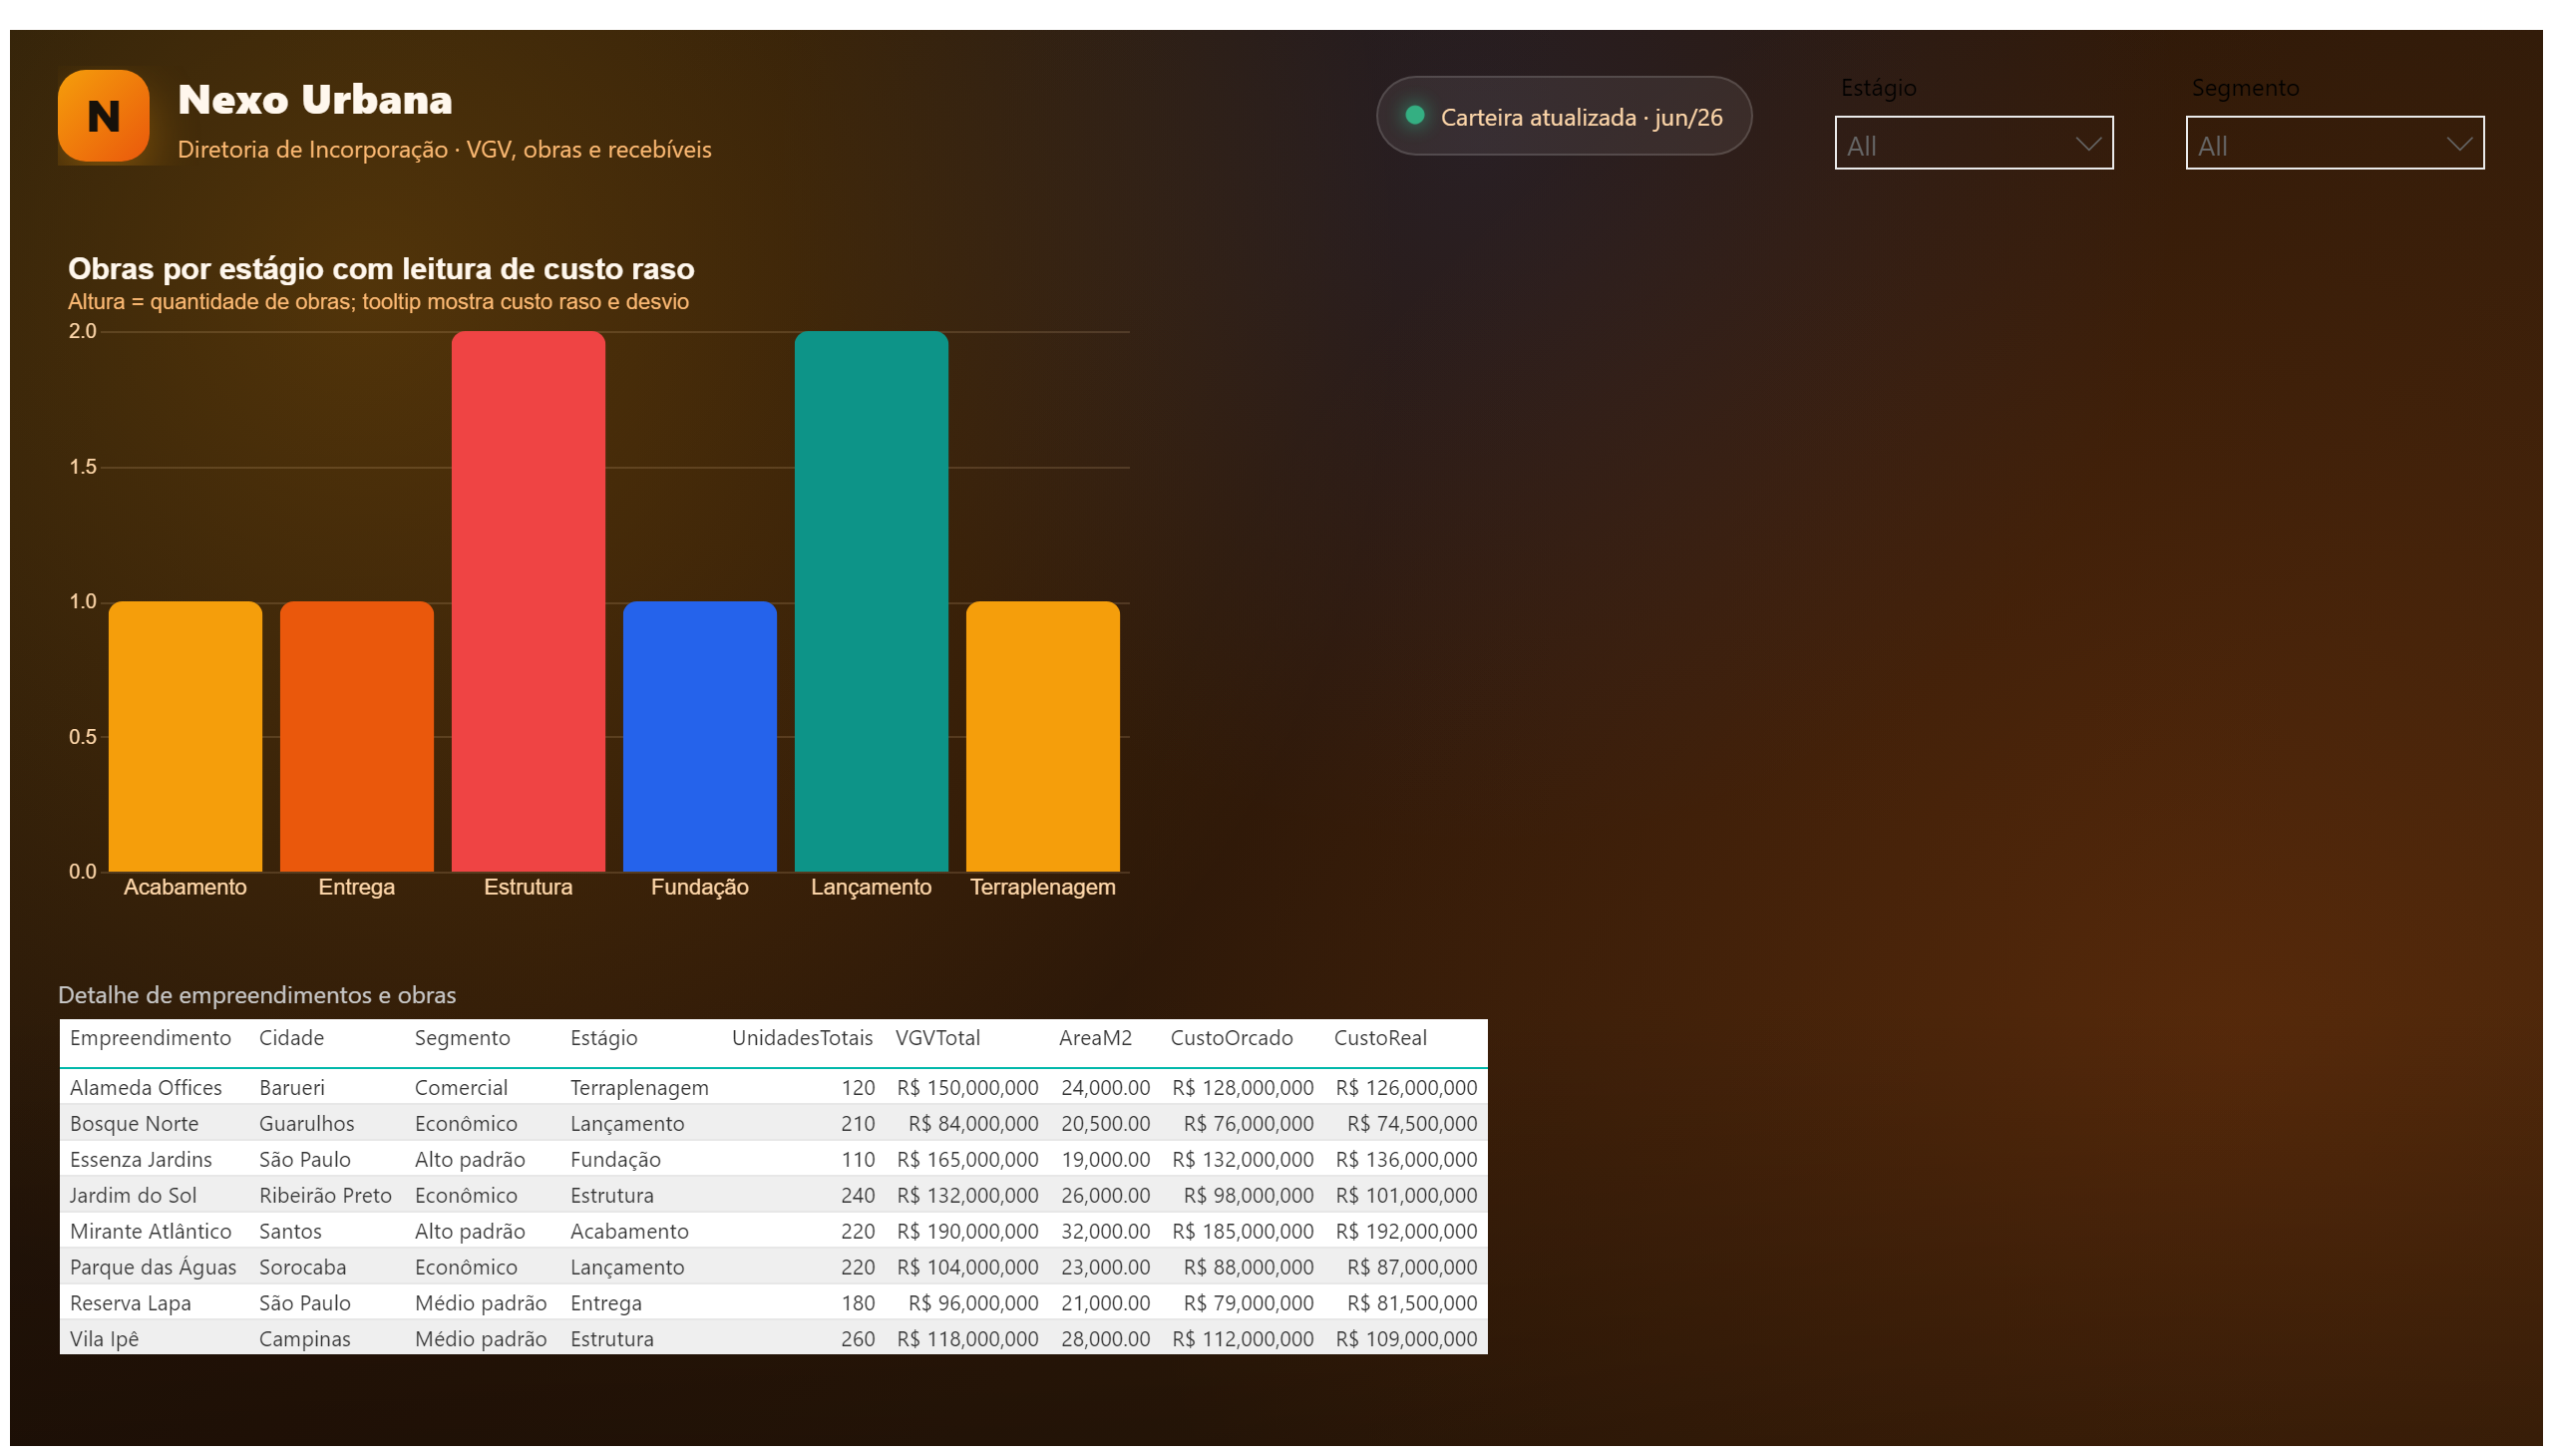Sort the table by the Empreendimento column header

[150, 1038]
